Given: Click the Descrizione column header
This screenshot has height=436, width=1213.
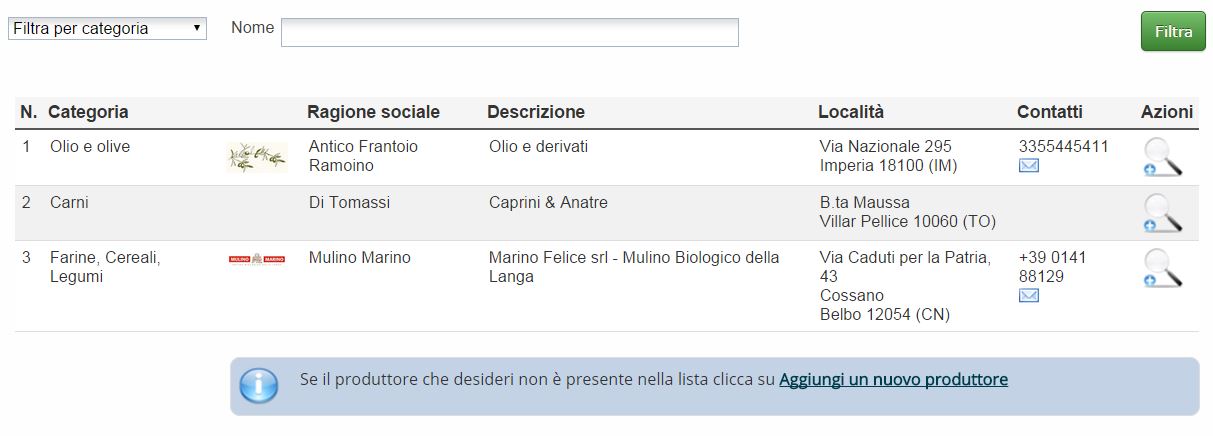Looking at the screenshot, I should pyautogui.click(x=536, y=112).
